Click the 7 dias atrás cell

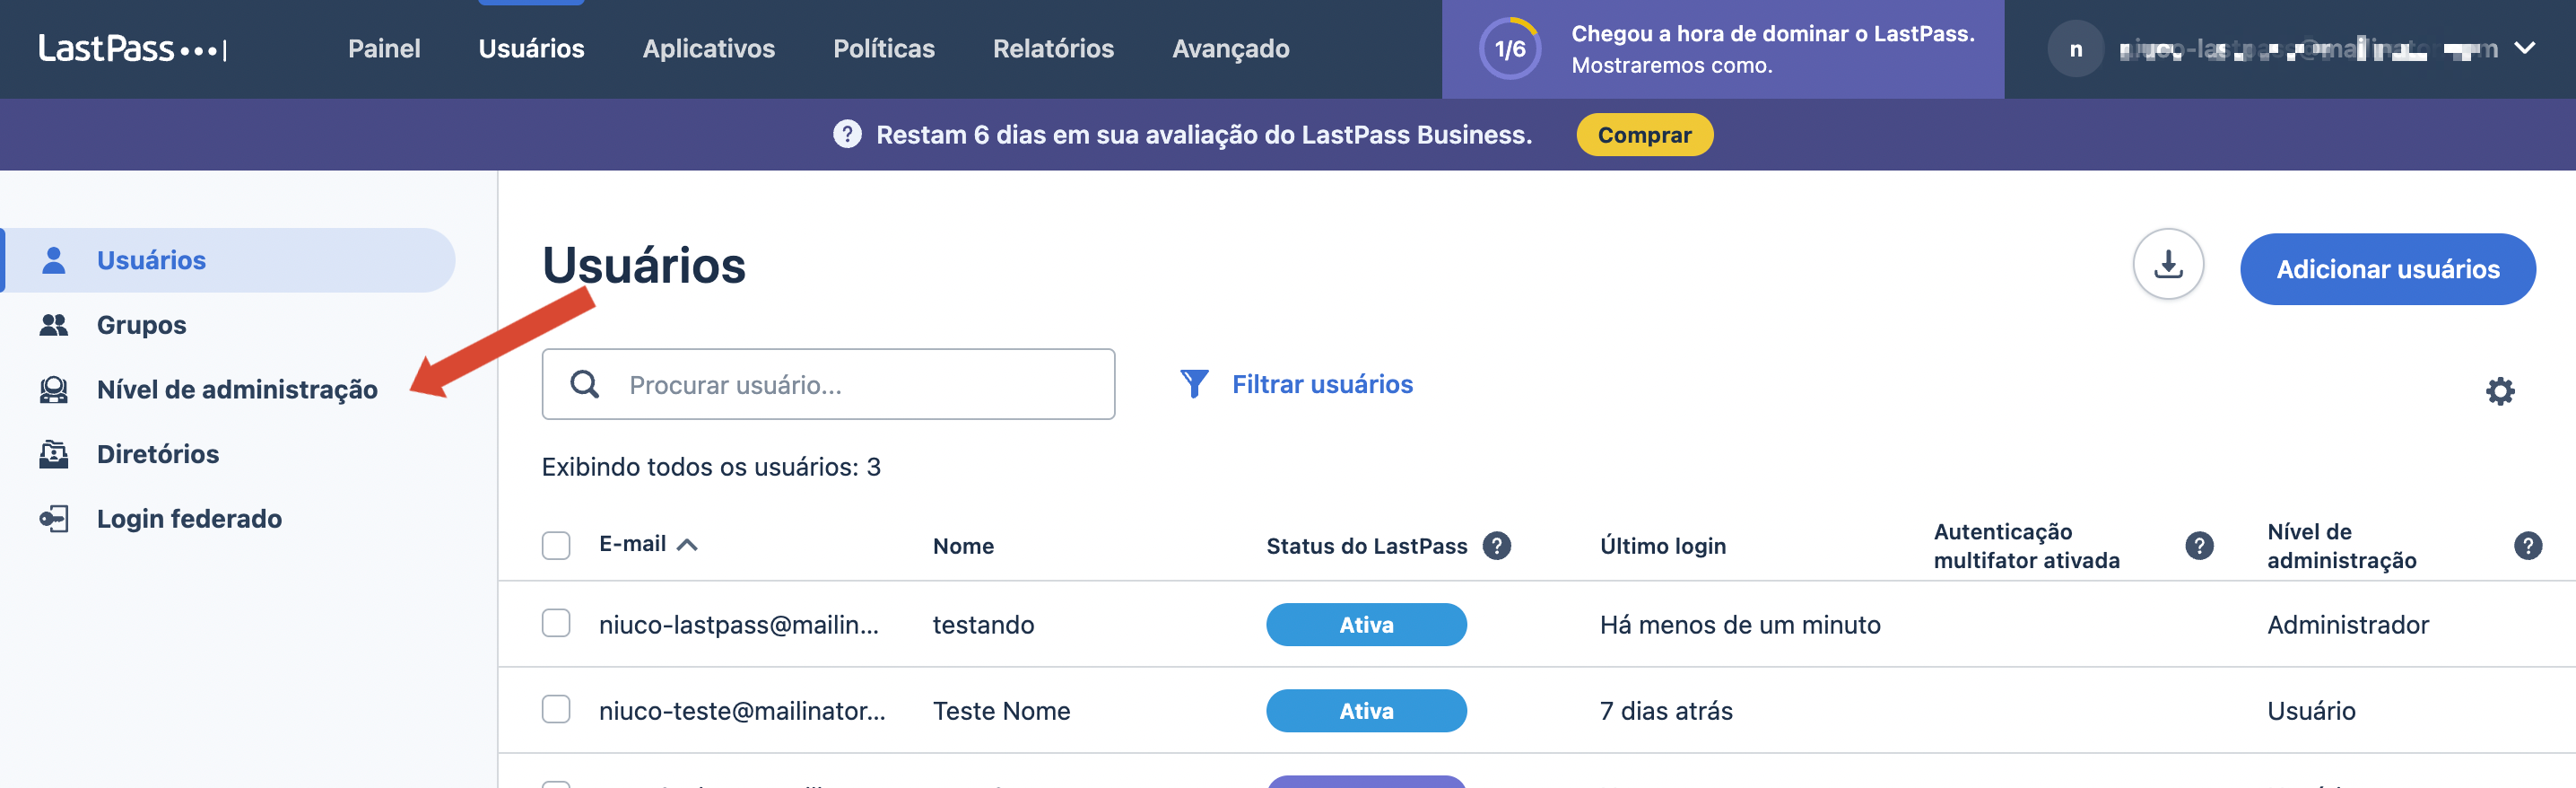tap(1666, 711)
